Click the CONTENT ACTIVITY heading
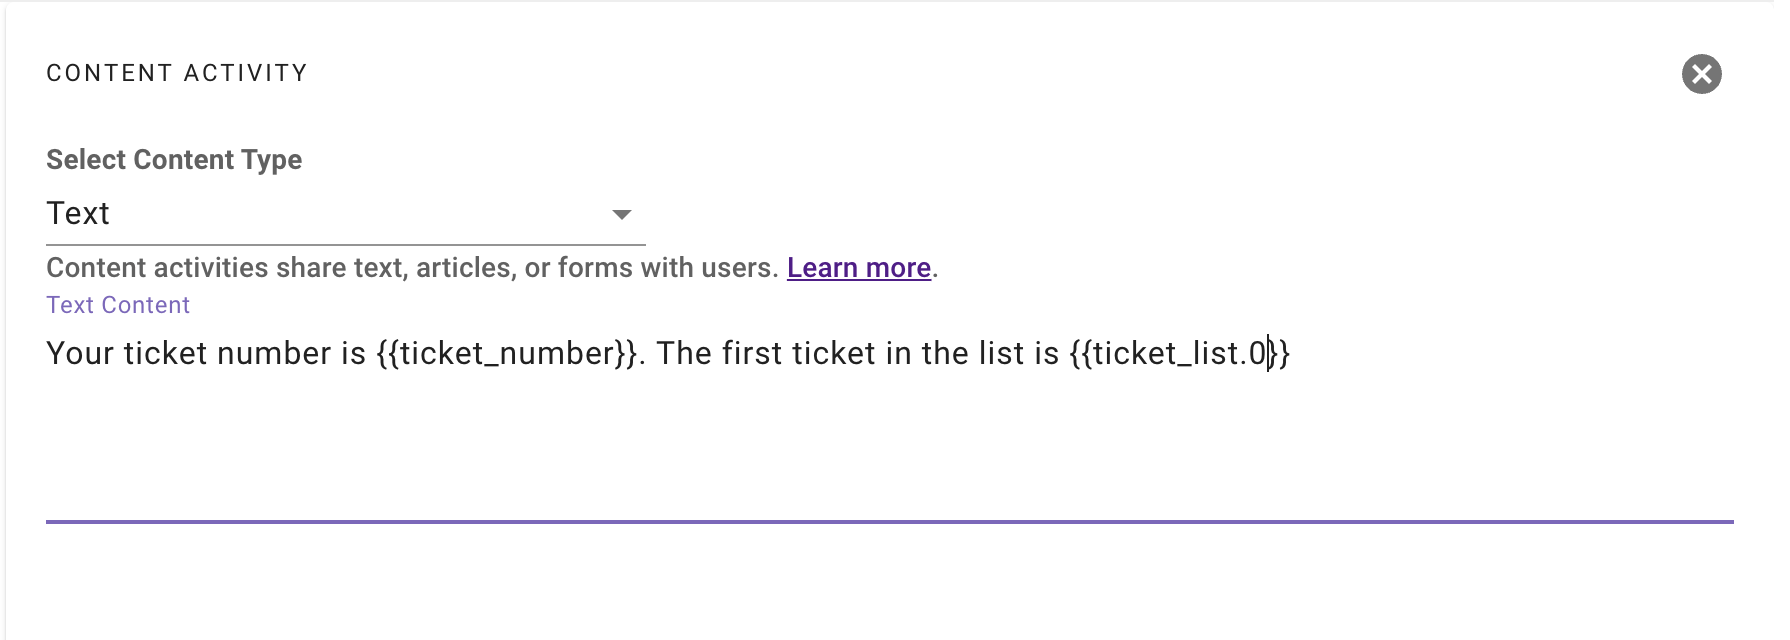The image size is (1790, 640). tap(177, 73)
